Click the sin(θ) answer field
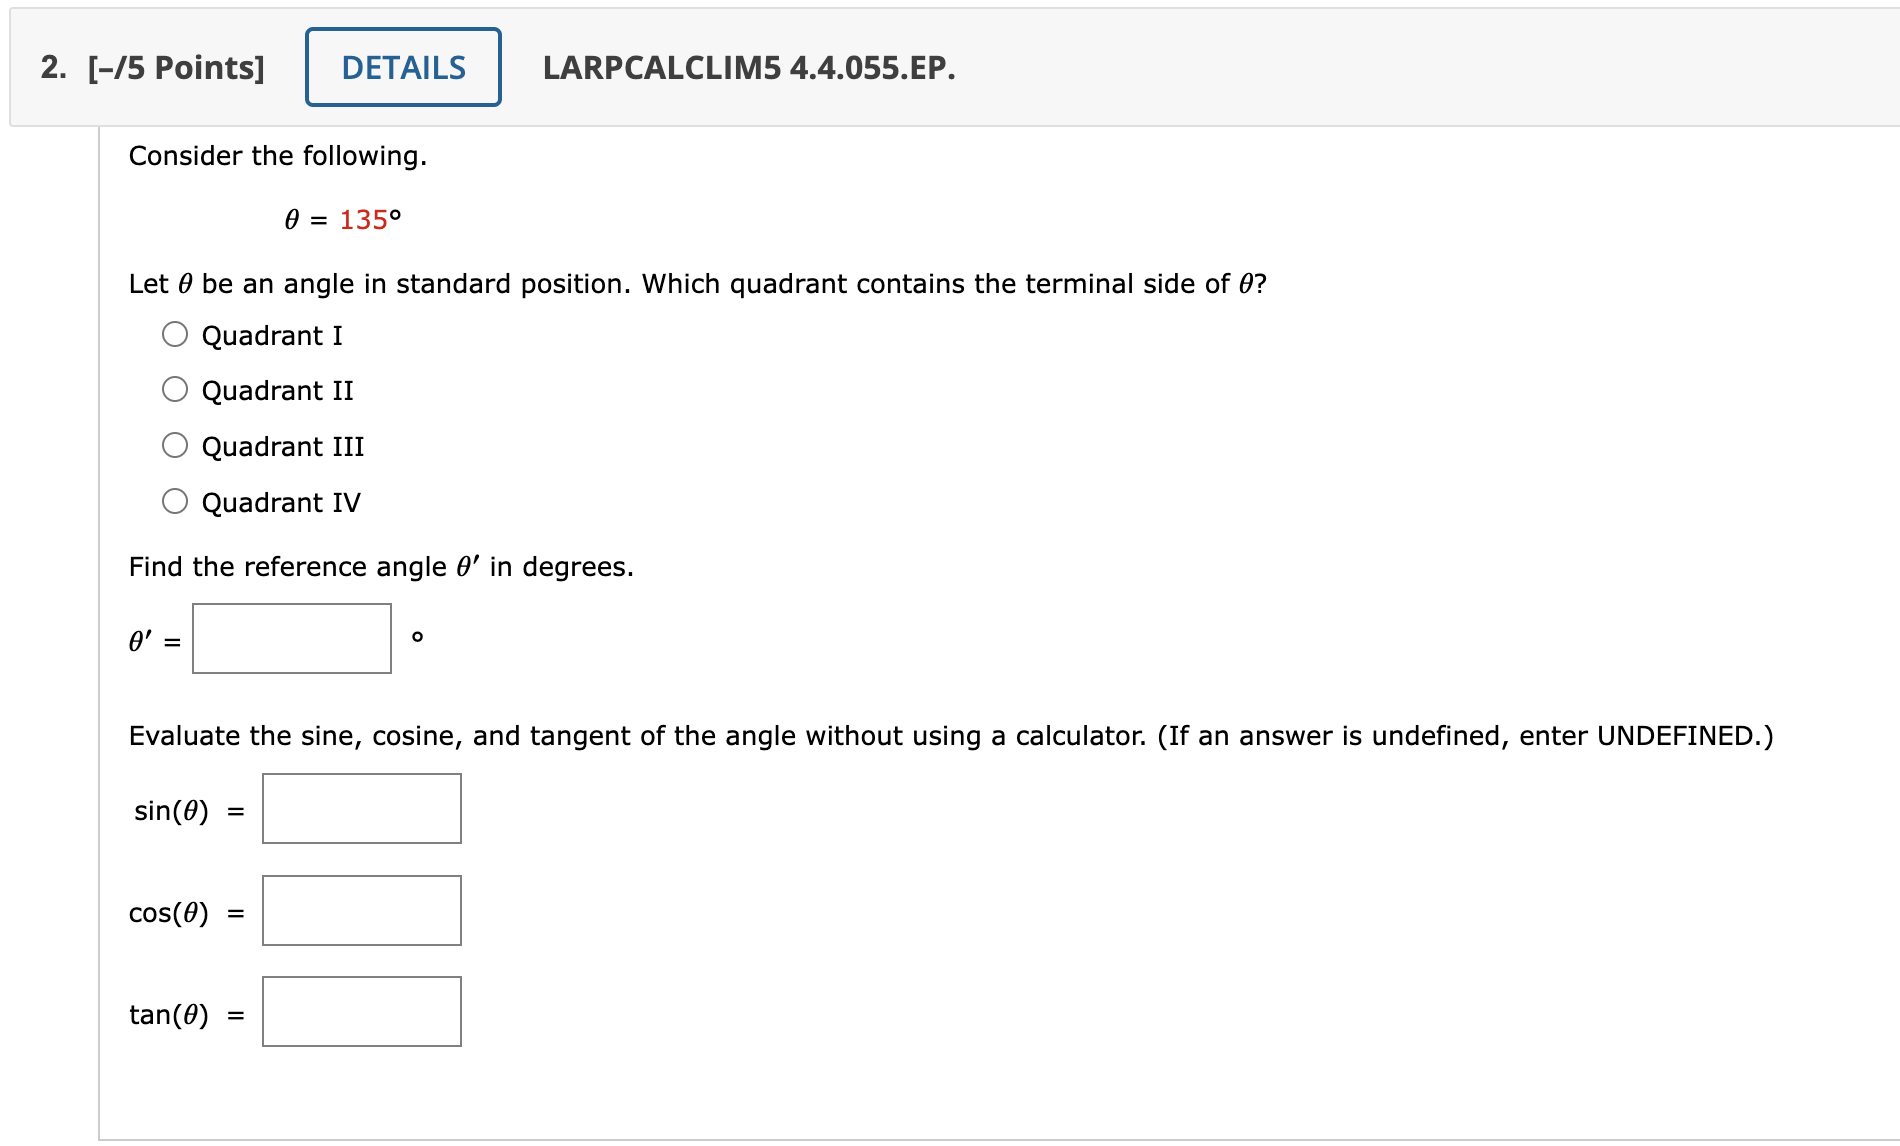 361,809
